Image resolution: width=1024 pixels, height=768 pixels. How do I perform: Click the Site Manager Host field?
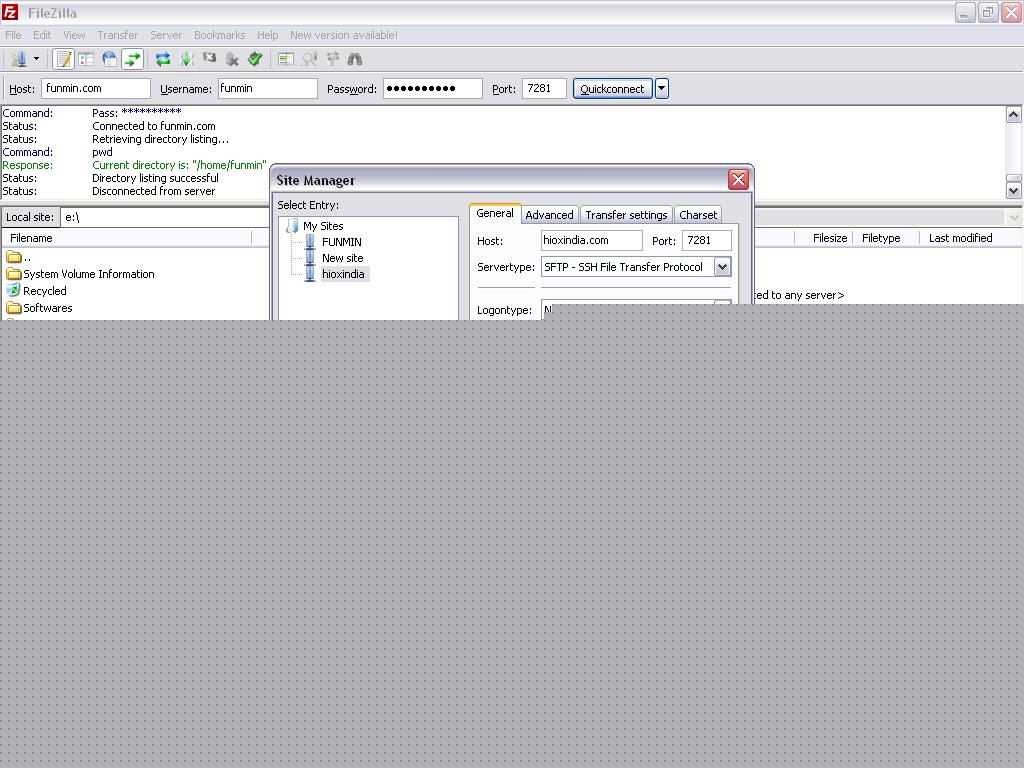coord(592,240)
